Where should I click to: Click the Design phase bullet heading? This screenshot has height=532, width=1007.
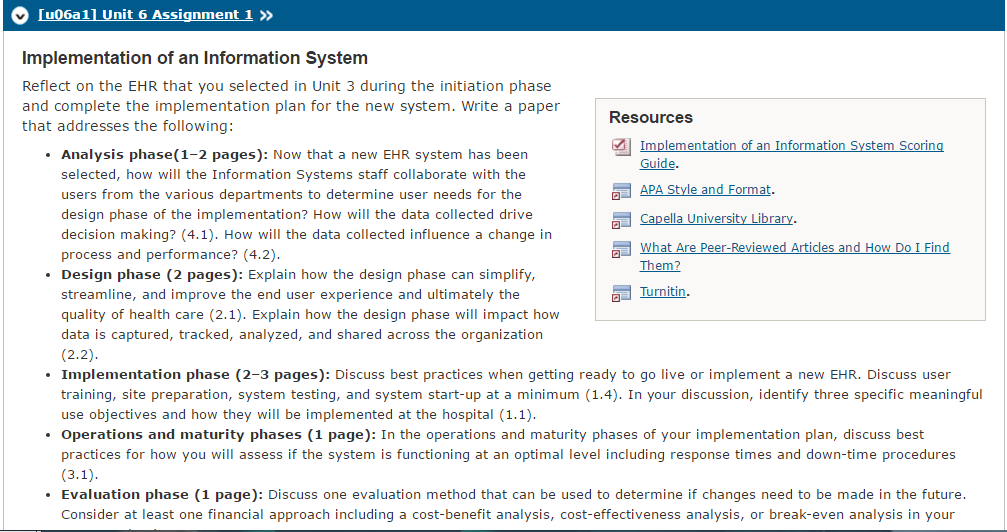tap(152, 275)
